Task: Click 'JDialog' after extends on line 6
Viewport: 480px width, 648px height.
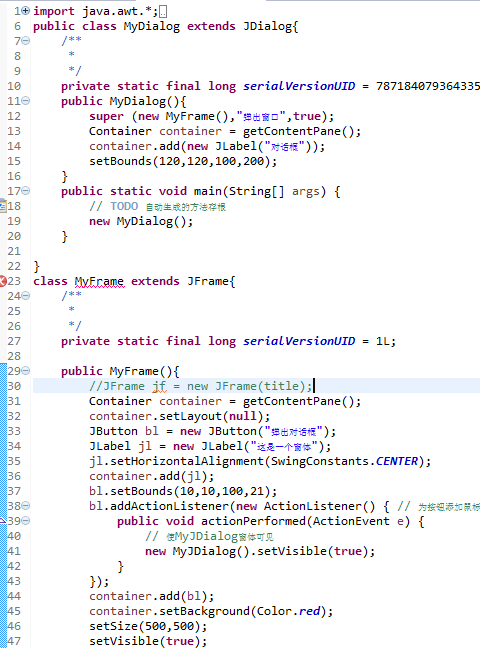Action: click(x=267, y=26)
